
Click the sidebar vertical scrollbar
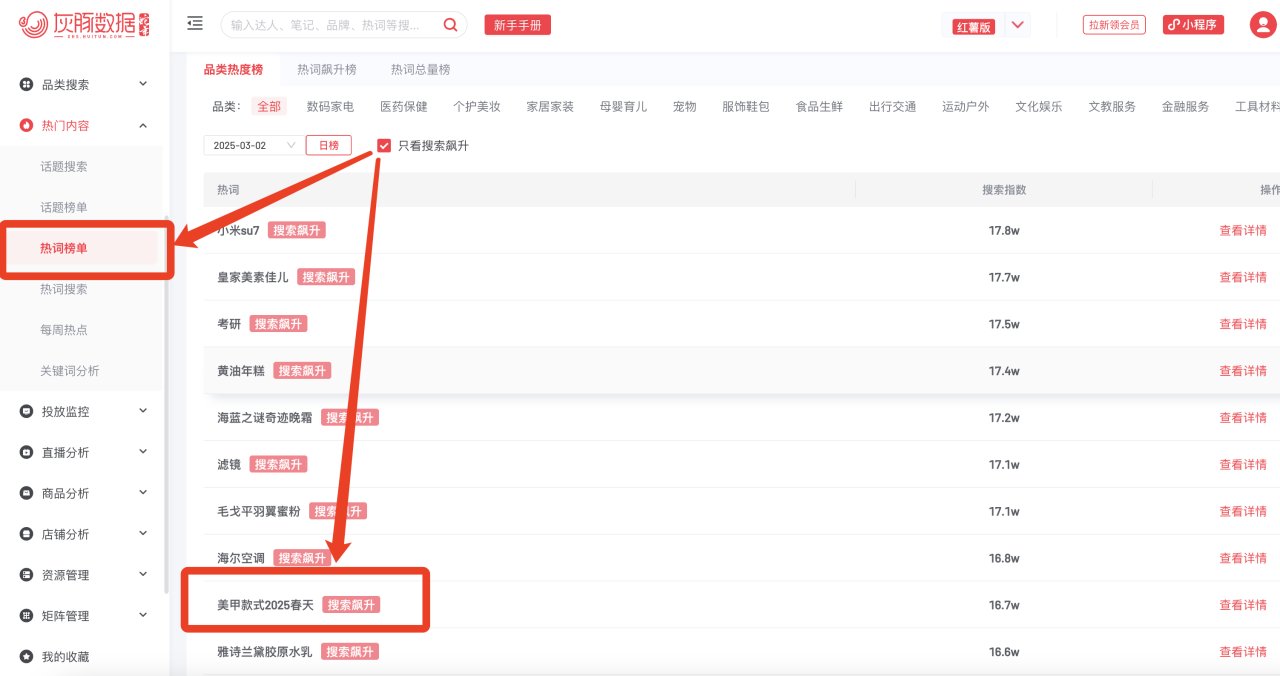tap(166, 400)
